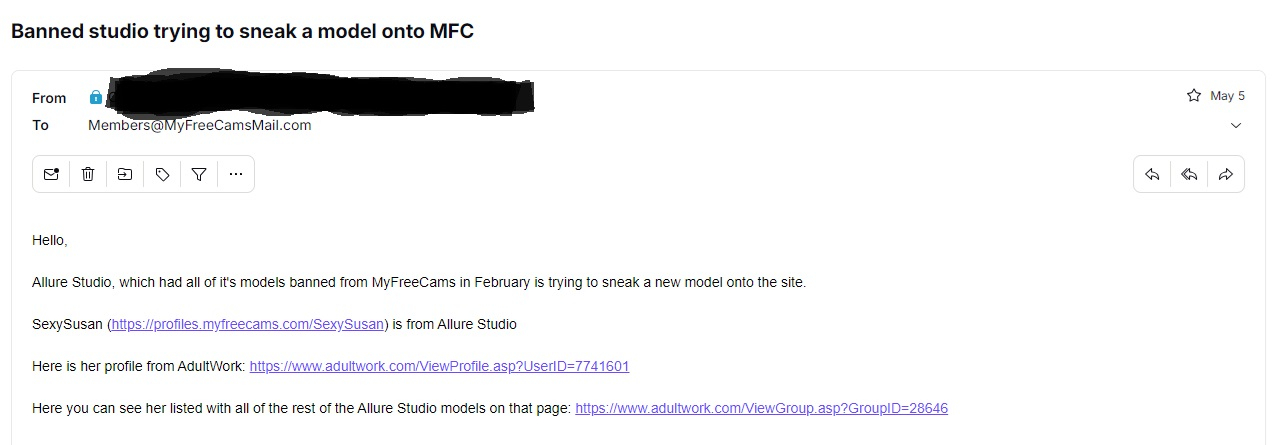The image size is (1276, 445).
Task: Star this message
Action: [1193, 96]
